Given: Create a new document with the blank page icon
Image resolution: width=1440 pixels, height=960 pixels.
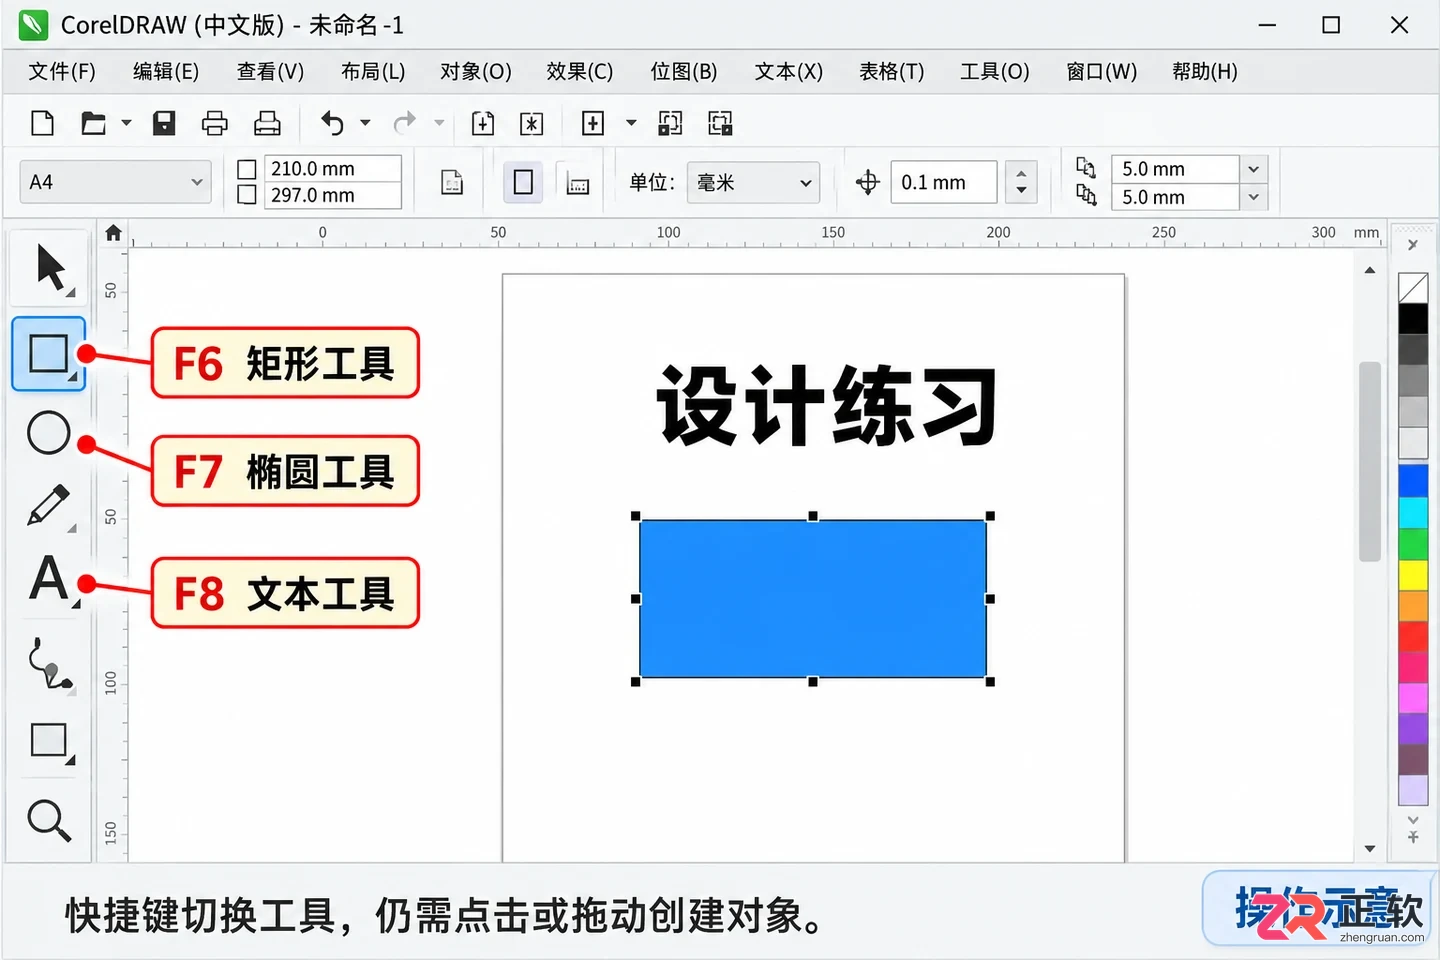Looking at the screenshot, I should 42,123.
